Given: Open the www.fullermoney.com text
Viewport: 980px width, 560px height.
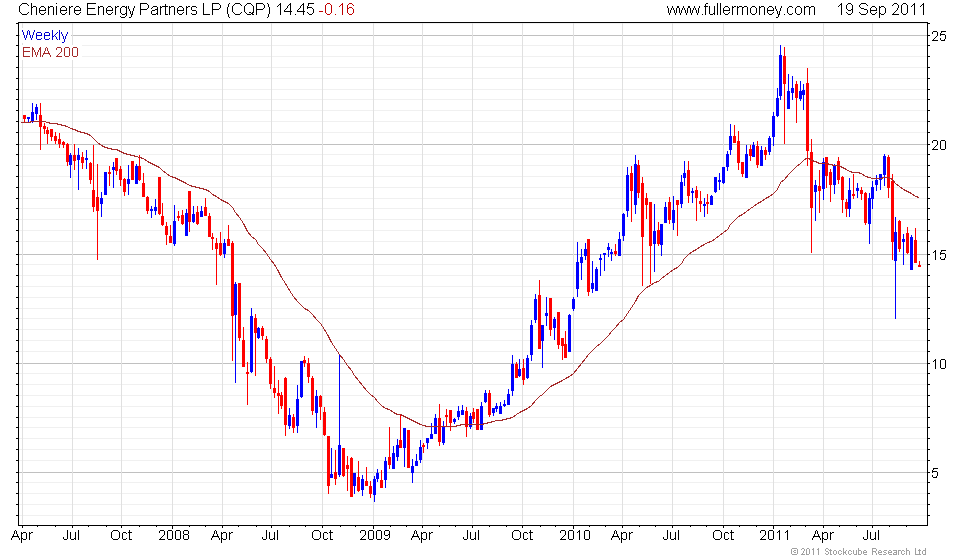Looking at the screenshot, I should click(x=741, y=10).
